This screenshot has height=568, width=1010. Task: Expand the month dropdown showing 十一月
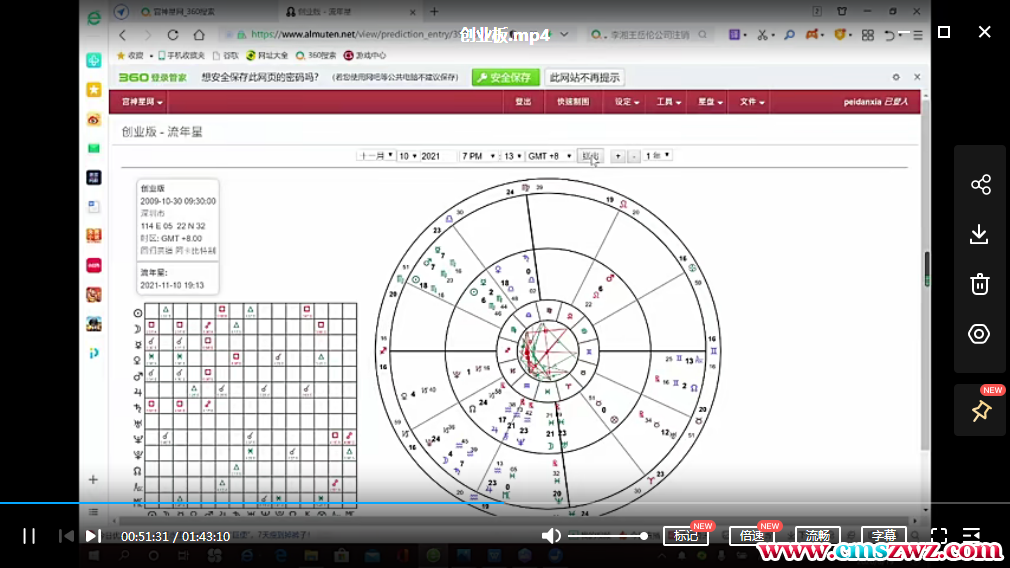click(x=375, y=156)
